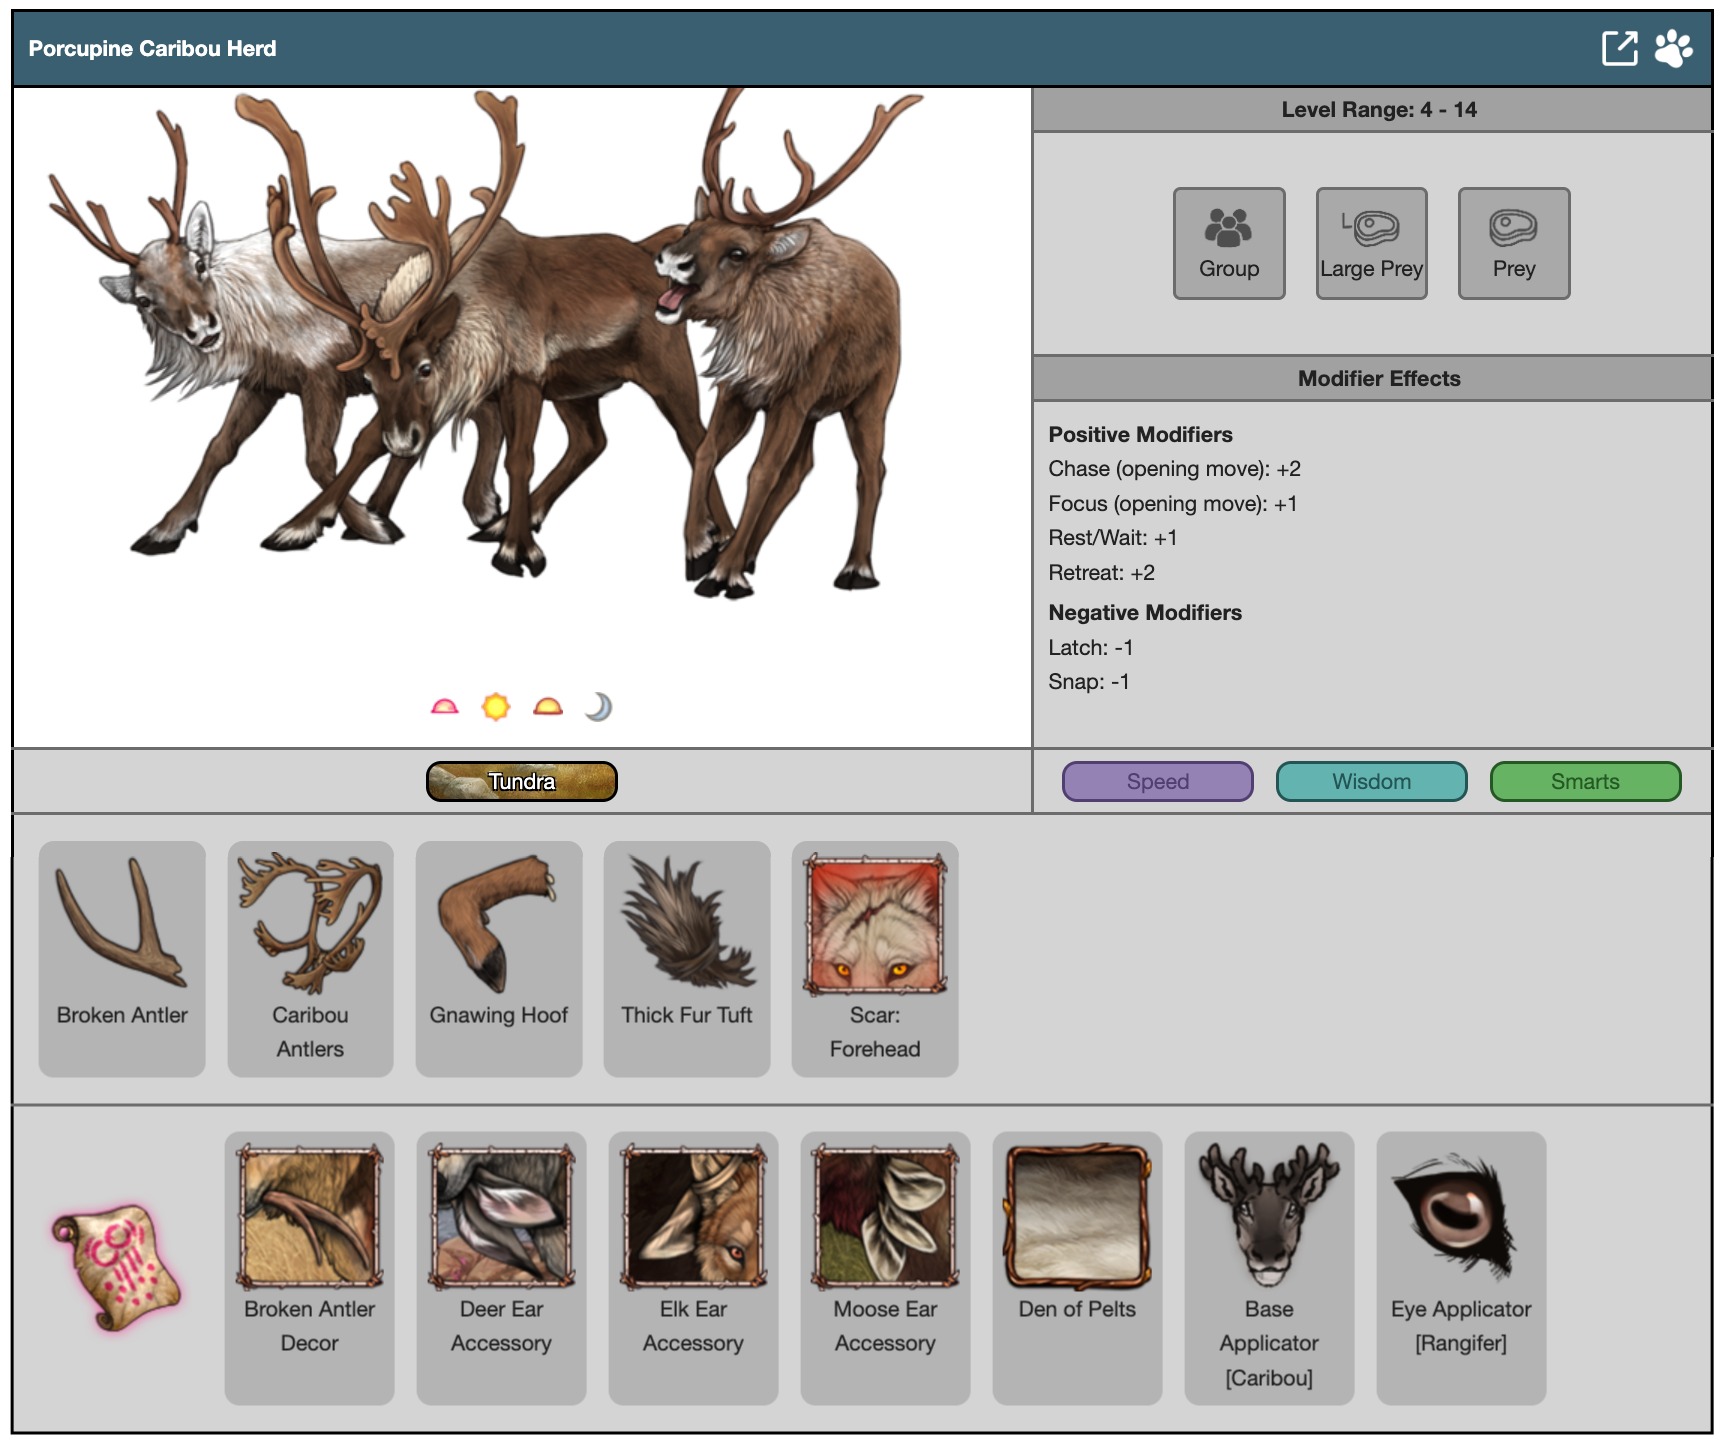This screenshot has width=1724, height=1446.
Task: Click the Prey meat icon tile
Action: tap(1513, 243)
